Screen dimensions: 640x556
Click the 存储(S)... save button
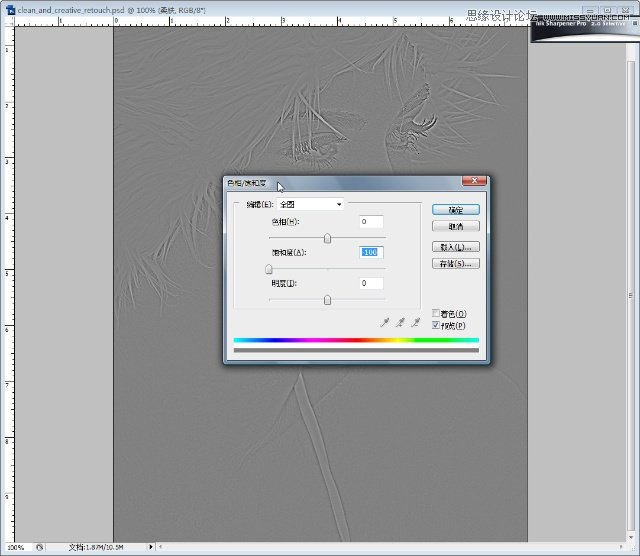tap(456, 264)
